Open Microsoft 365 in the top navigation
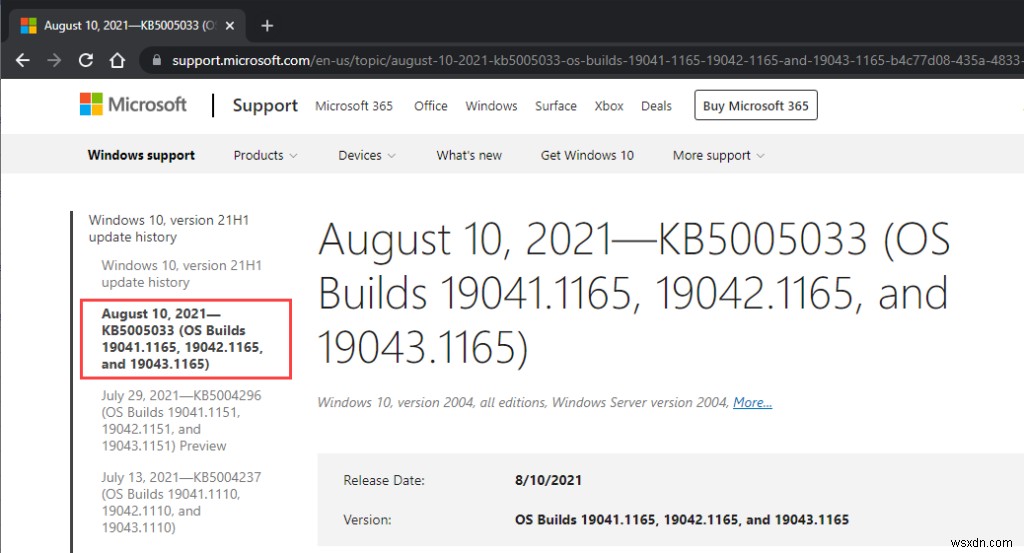Viewport: 1024px width, 553px height. pos(354,106)
